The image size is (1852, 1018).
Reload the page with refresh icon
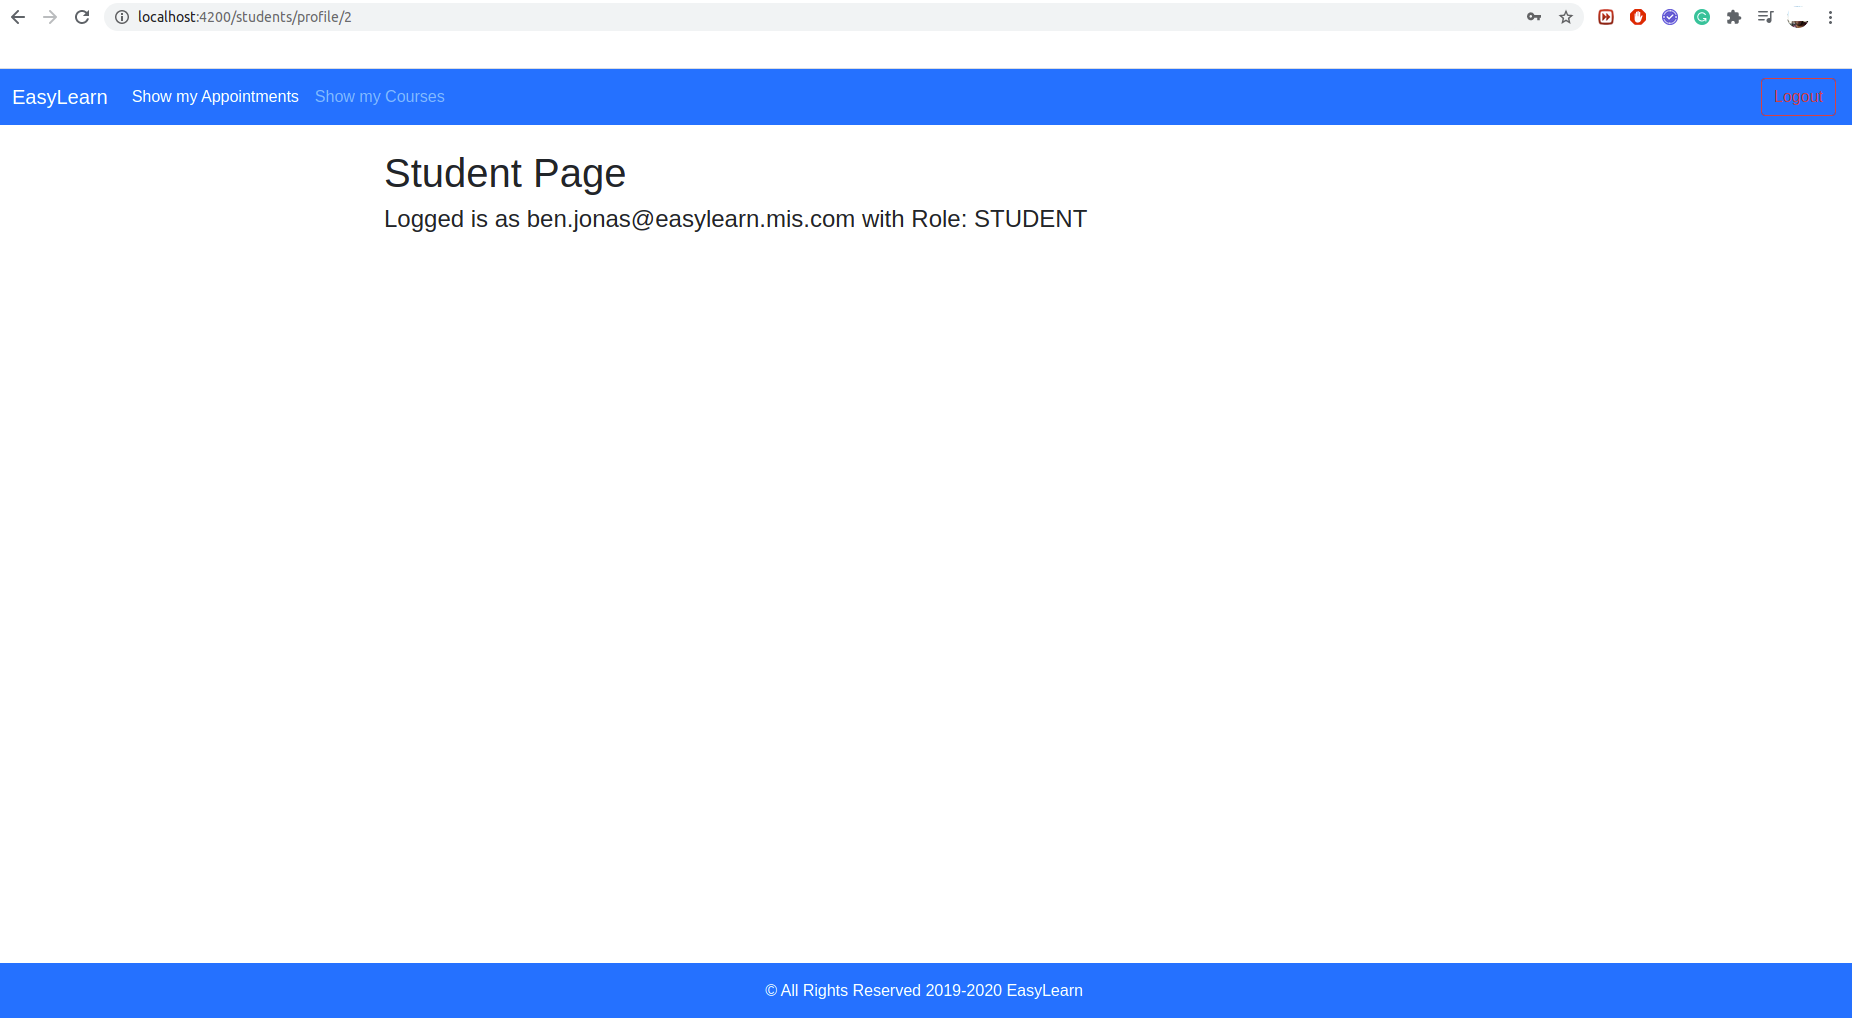coord(82,17)
